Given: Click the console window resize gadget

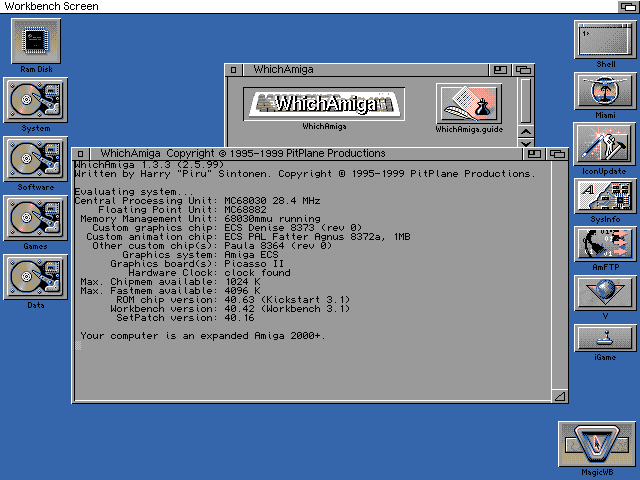Looking at the screenshot, I should tap(560, 396).
